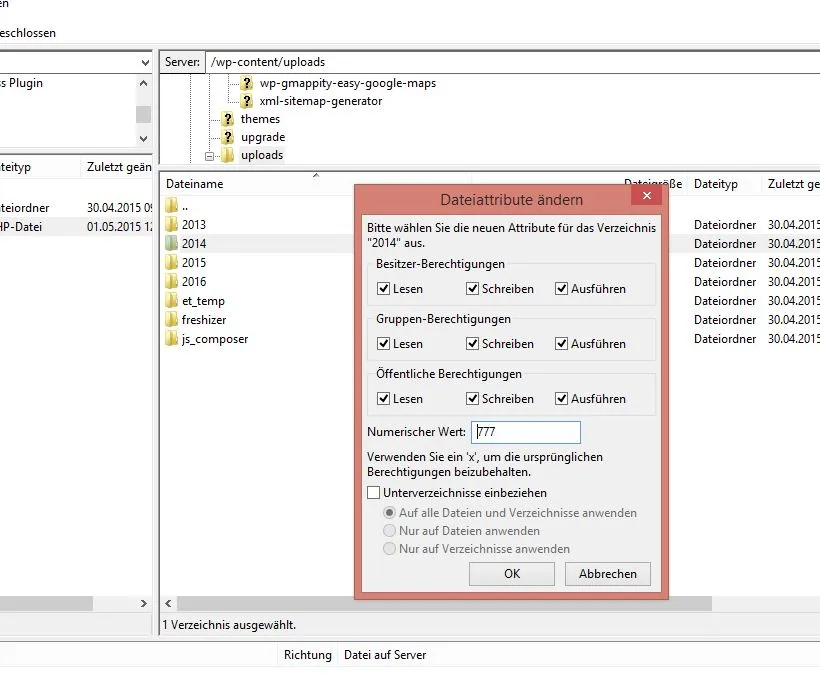Uncheck Schreiben under Besitzer-Berechtigungen

472,289
